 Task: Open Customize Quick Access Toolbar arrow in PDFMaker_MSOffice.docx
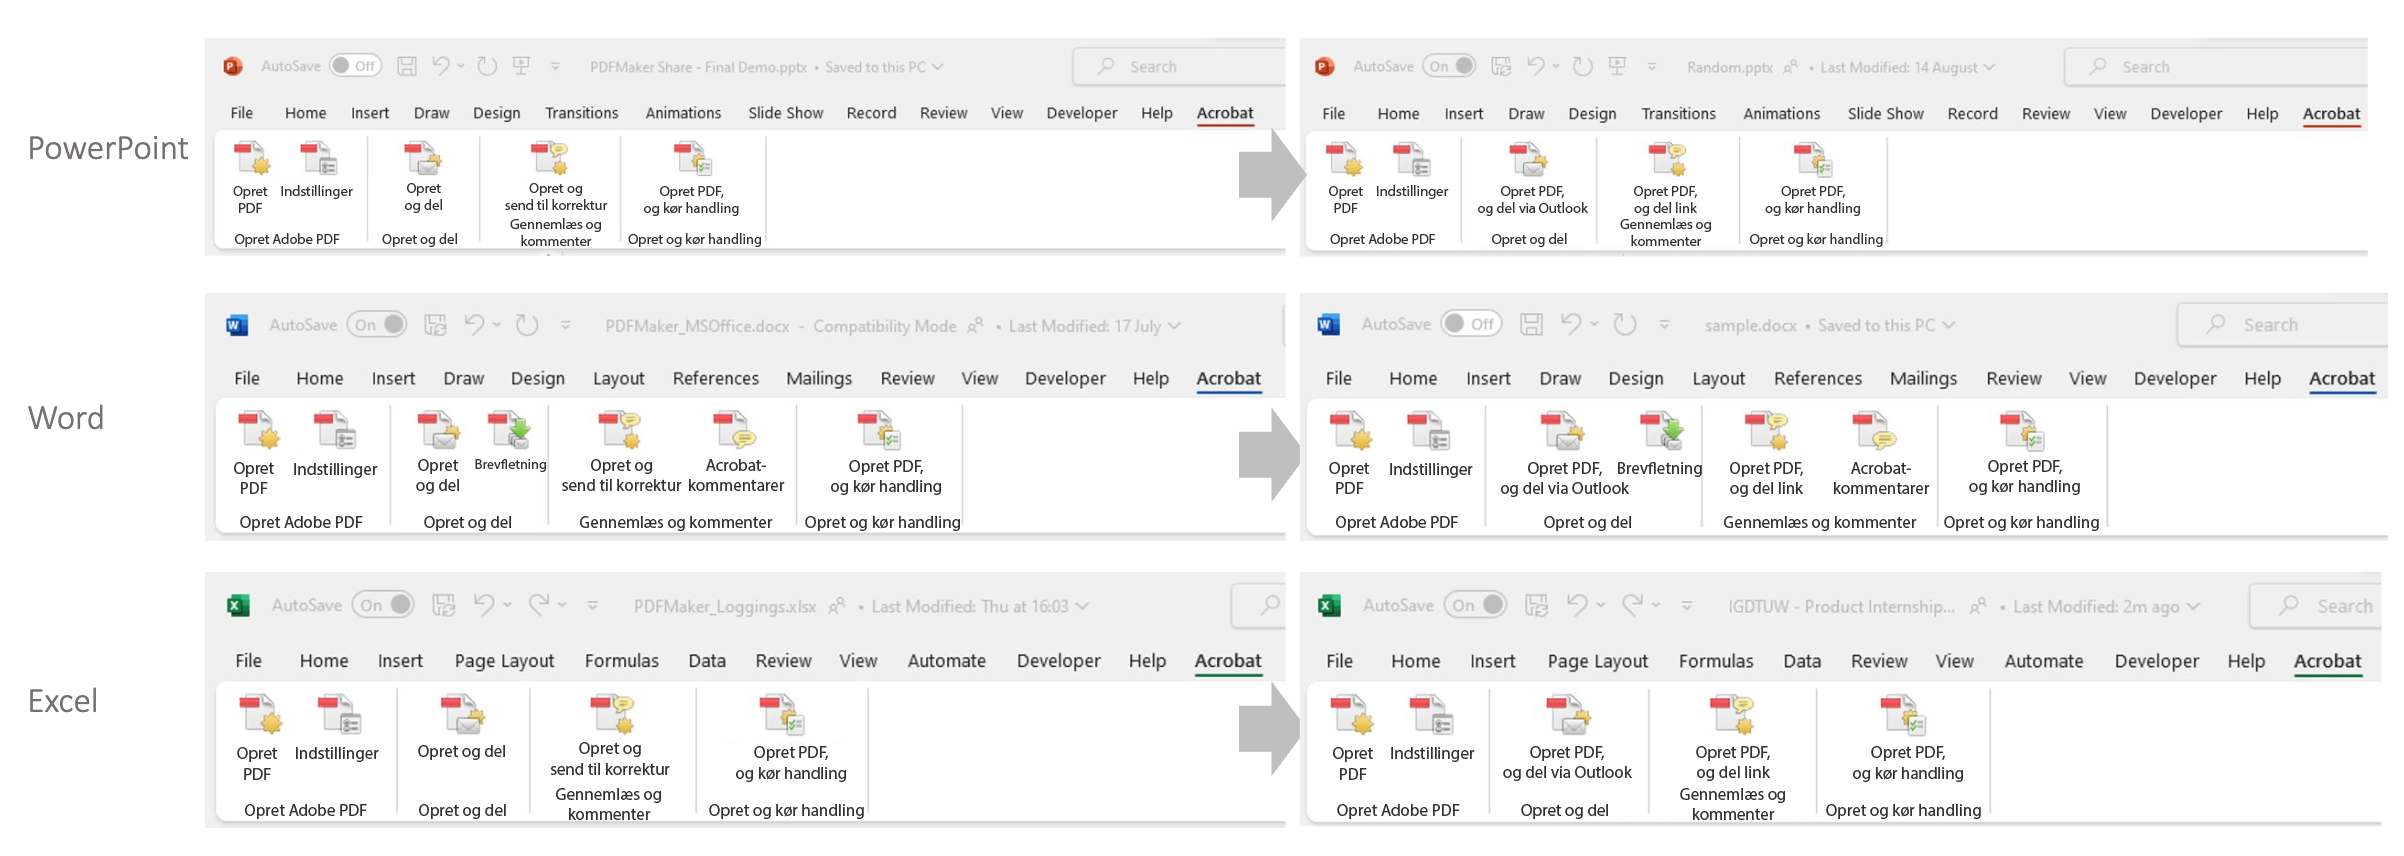[x=566, y=325]
